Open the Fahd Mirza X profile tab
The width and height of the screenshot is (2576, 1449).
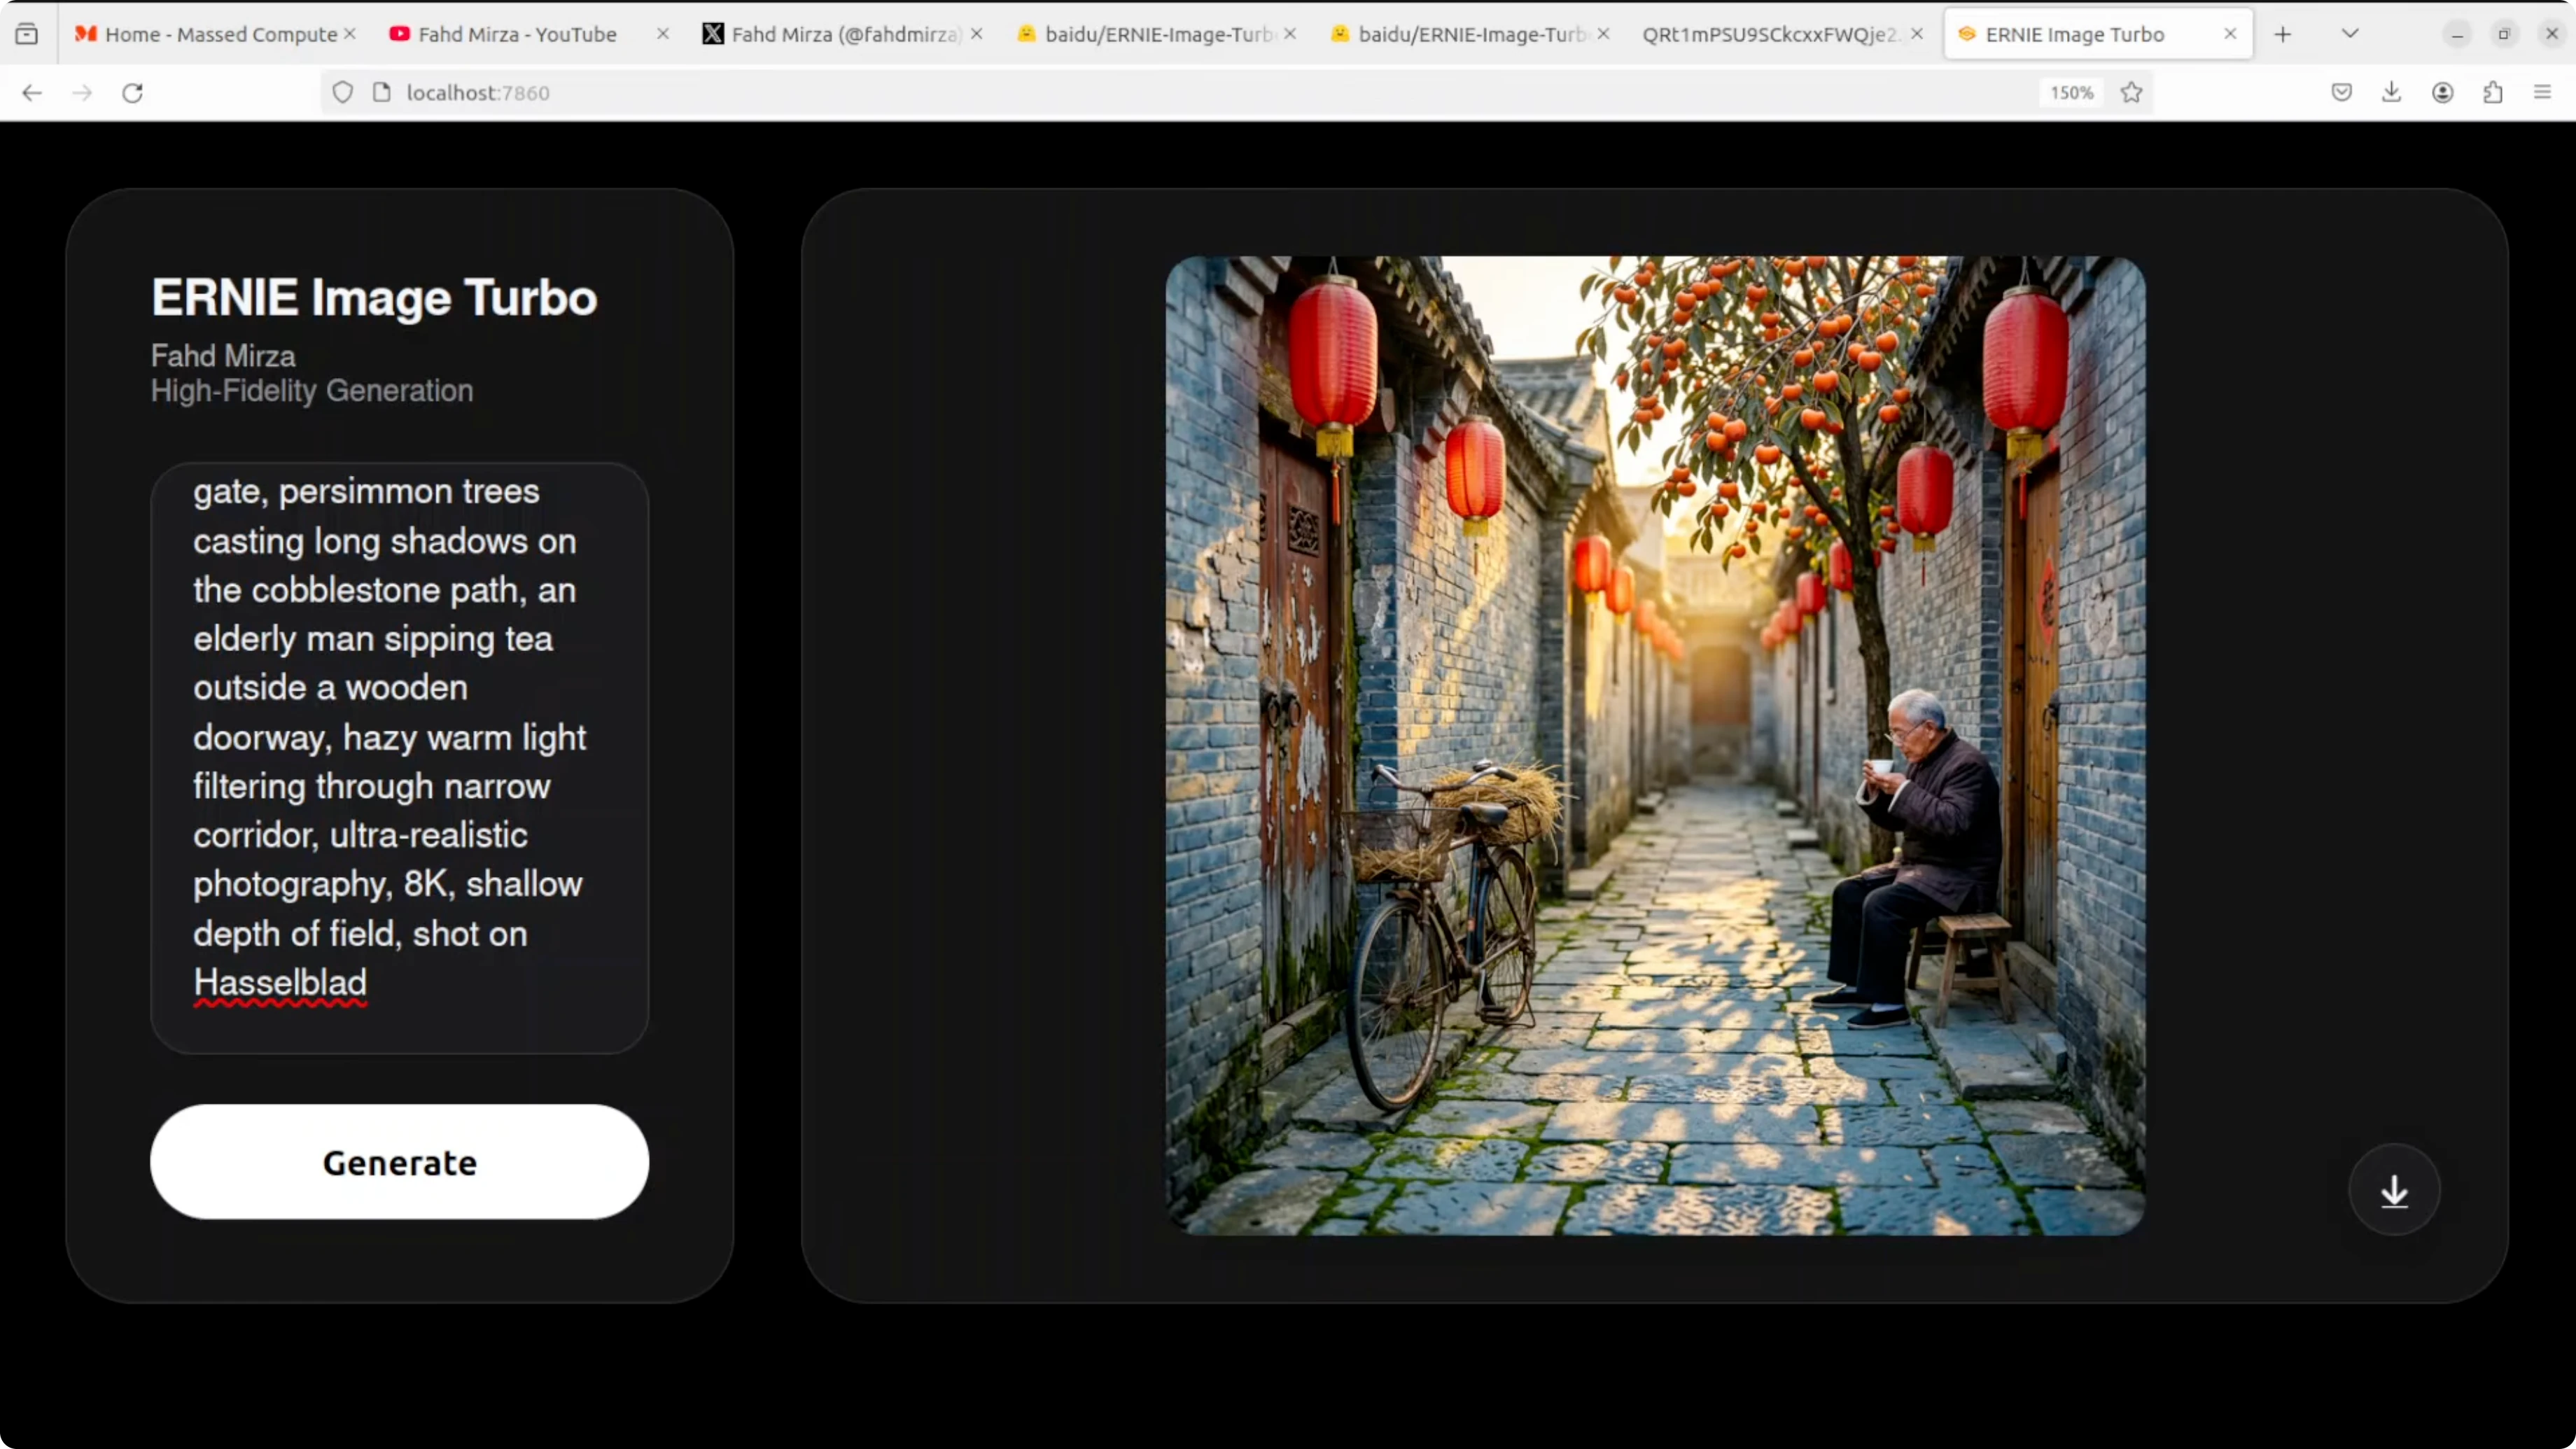point(844,34)
